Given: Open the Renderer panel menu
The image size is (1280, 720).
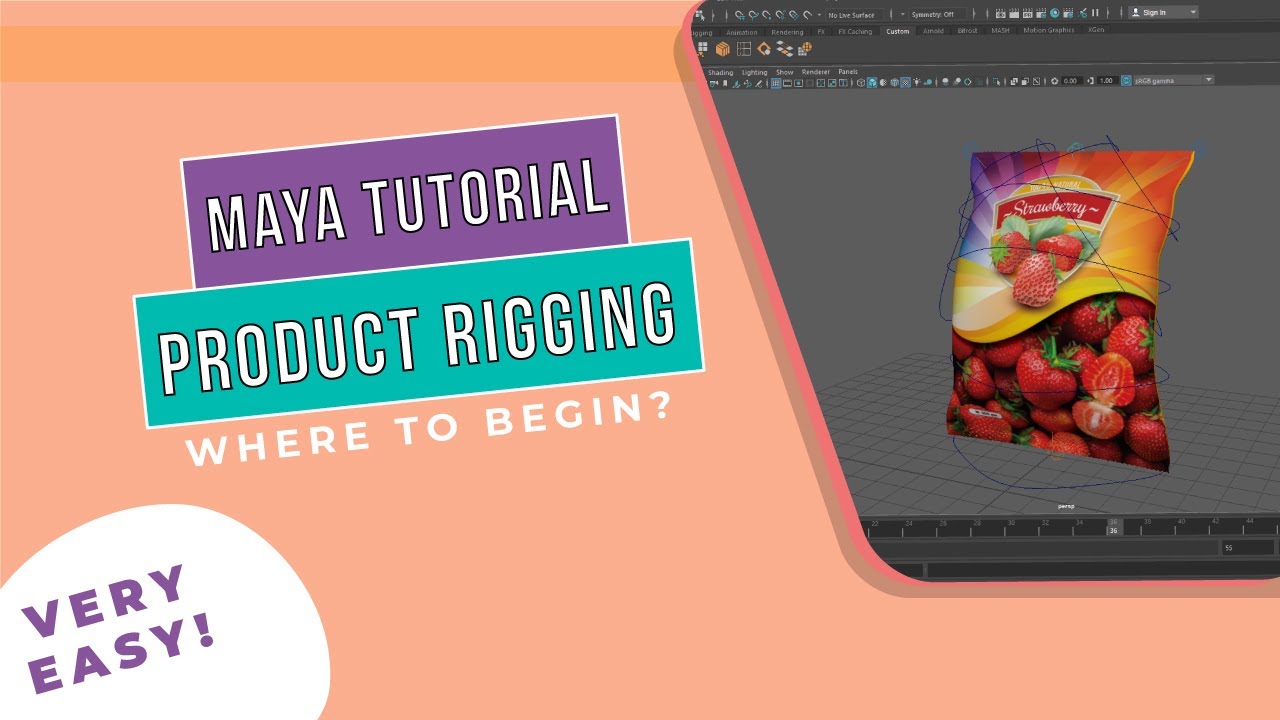Looking at the screenshot, I should point(815,72).
